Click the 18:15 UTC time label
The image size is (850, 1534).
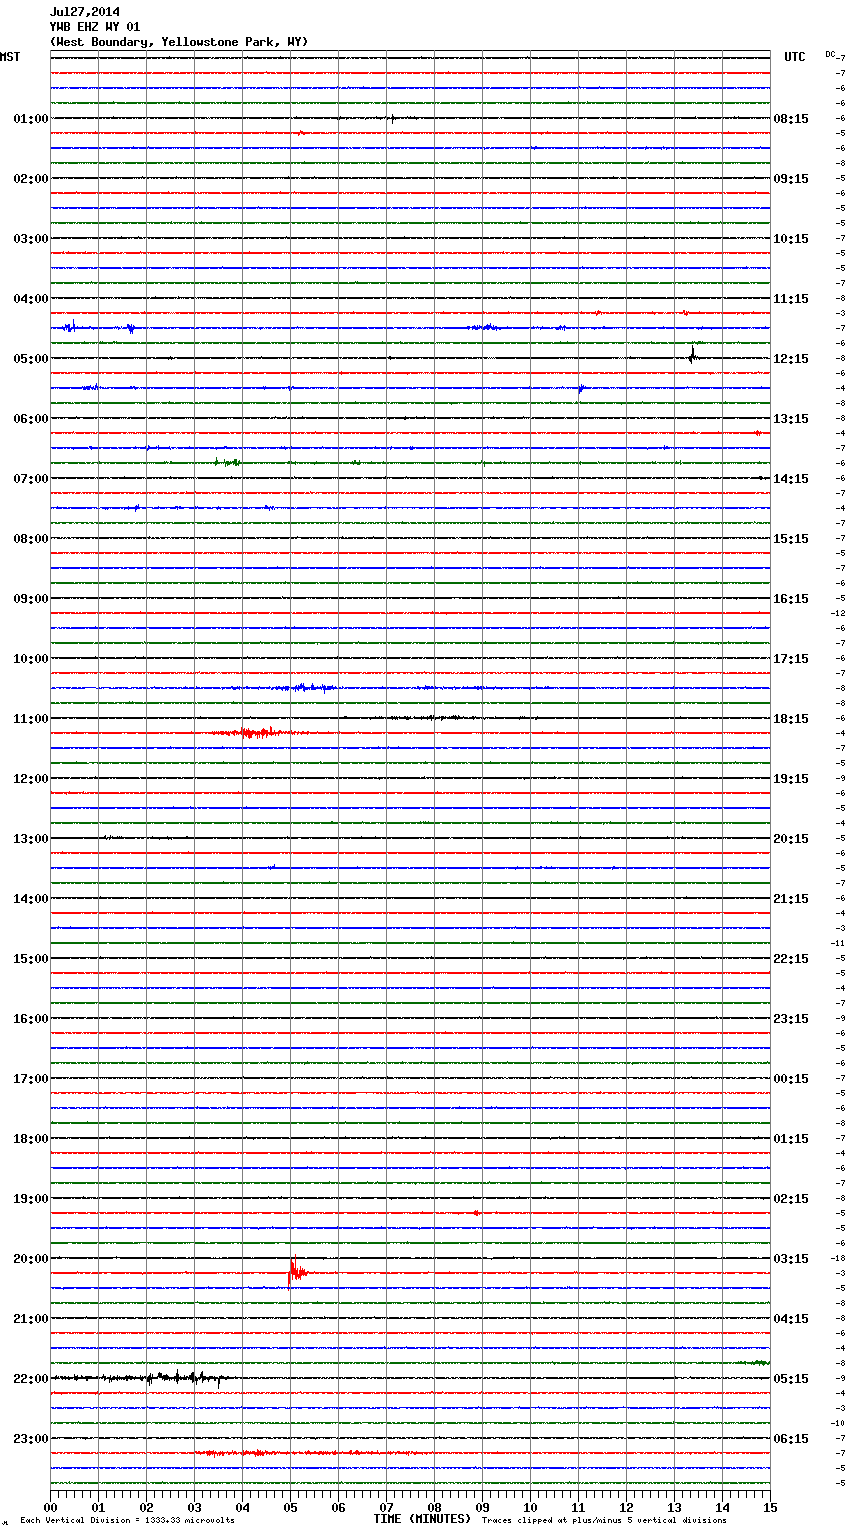click(791, 719)
